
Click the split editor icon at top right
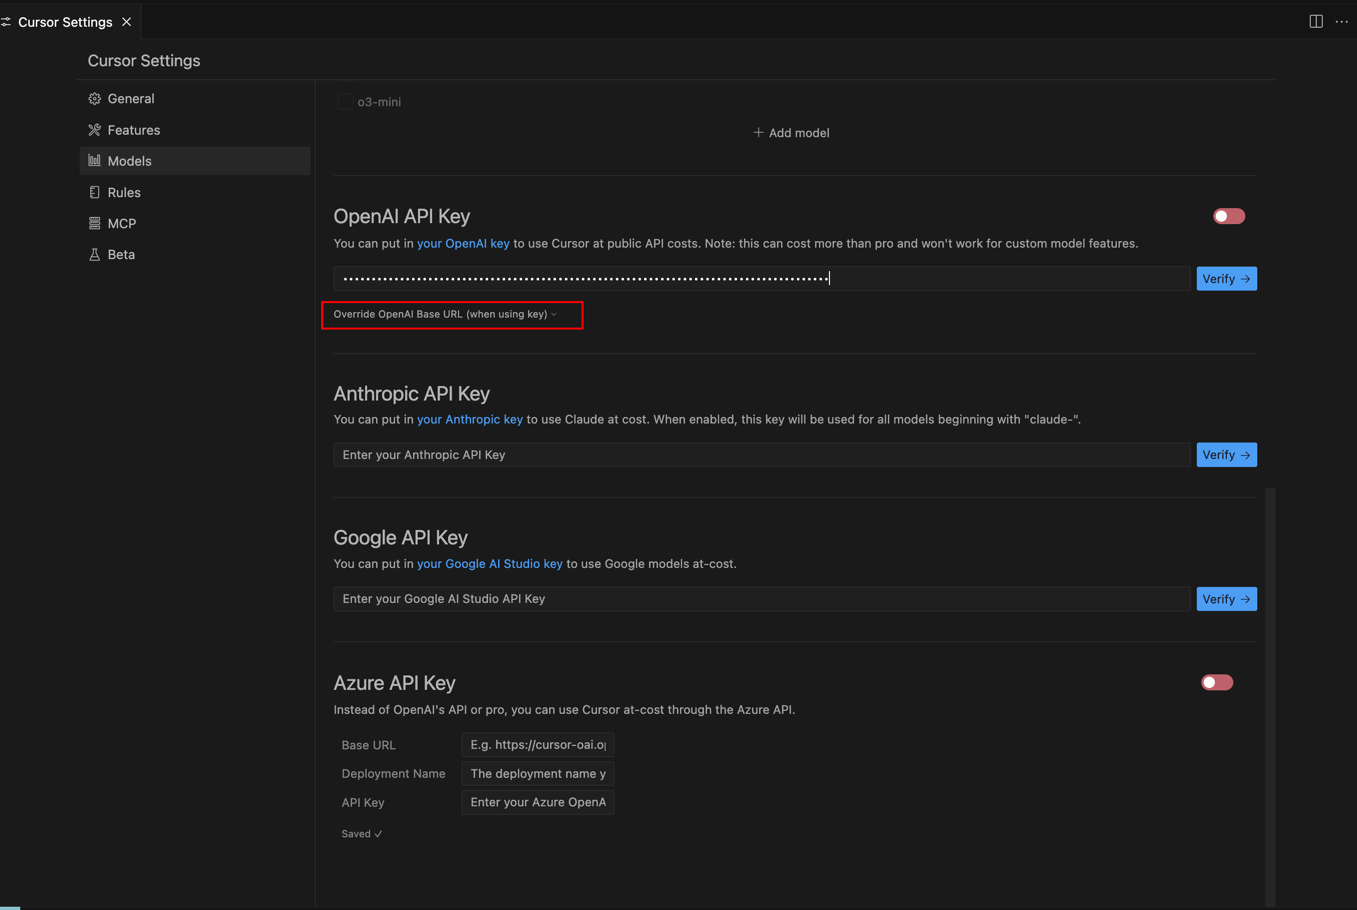(1316, 21)
